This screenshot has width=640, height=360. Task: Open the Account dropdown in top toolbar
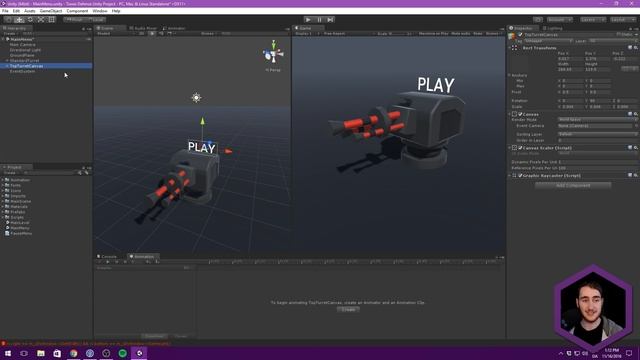coord(560,20)
